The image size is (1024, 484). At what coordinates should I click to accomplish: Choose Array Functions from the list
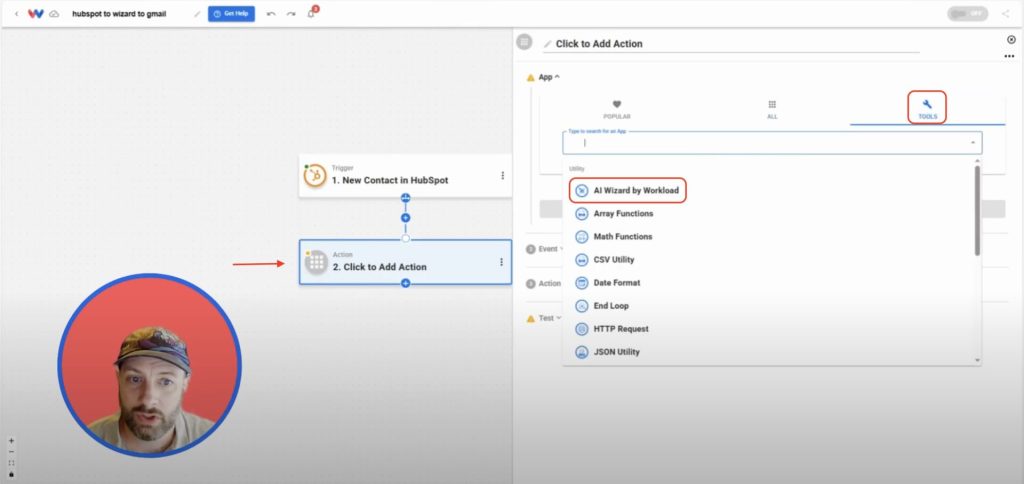point(769,214)
